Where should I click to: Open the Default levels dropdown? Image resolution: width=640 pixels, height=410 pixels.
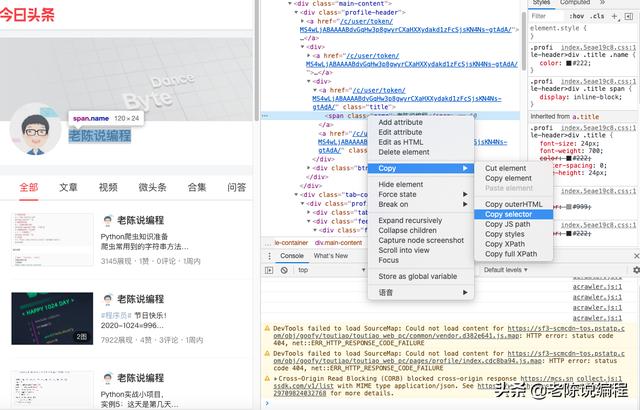coord(505,270)
